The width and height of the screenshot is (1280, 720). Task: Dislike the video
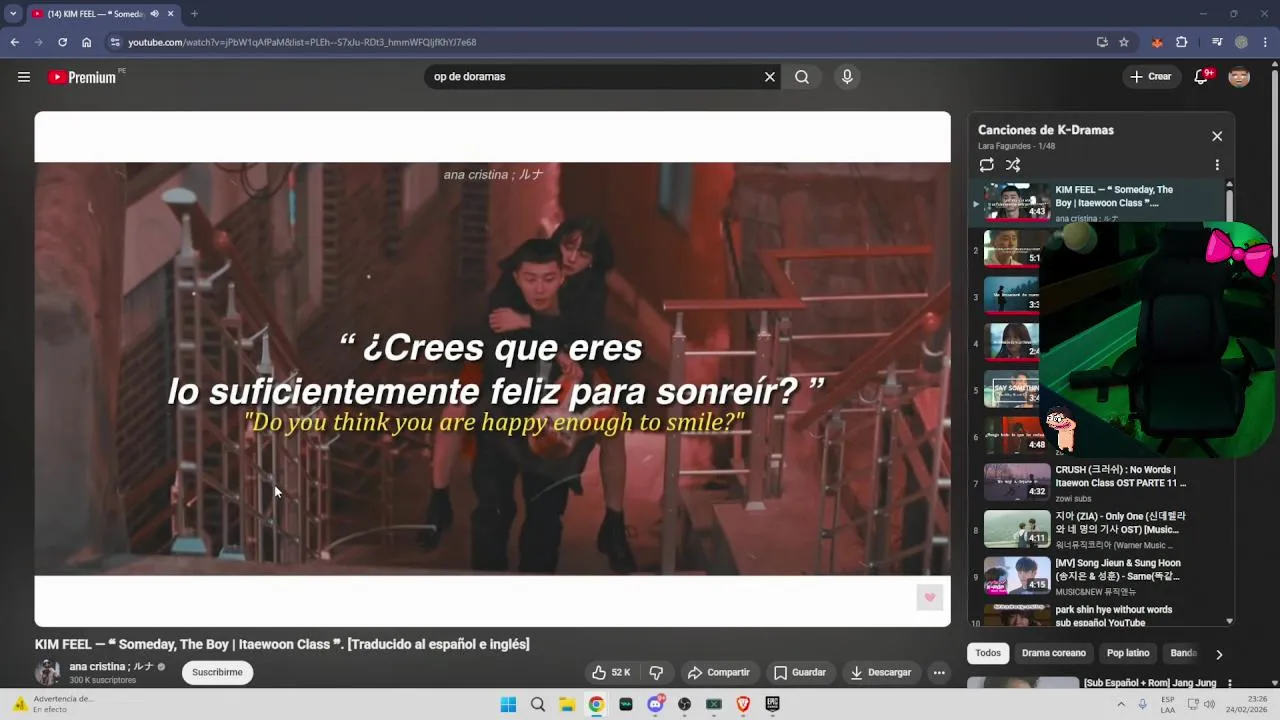tap(656, 673)
